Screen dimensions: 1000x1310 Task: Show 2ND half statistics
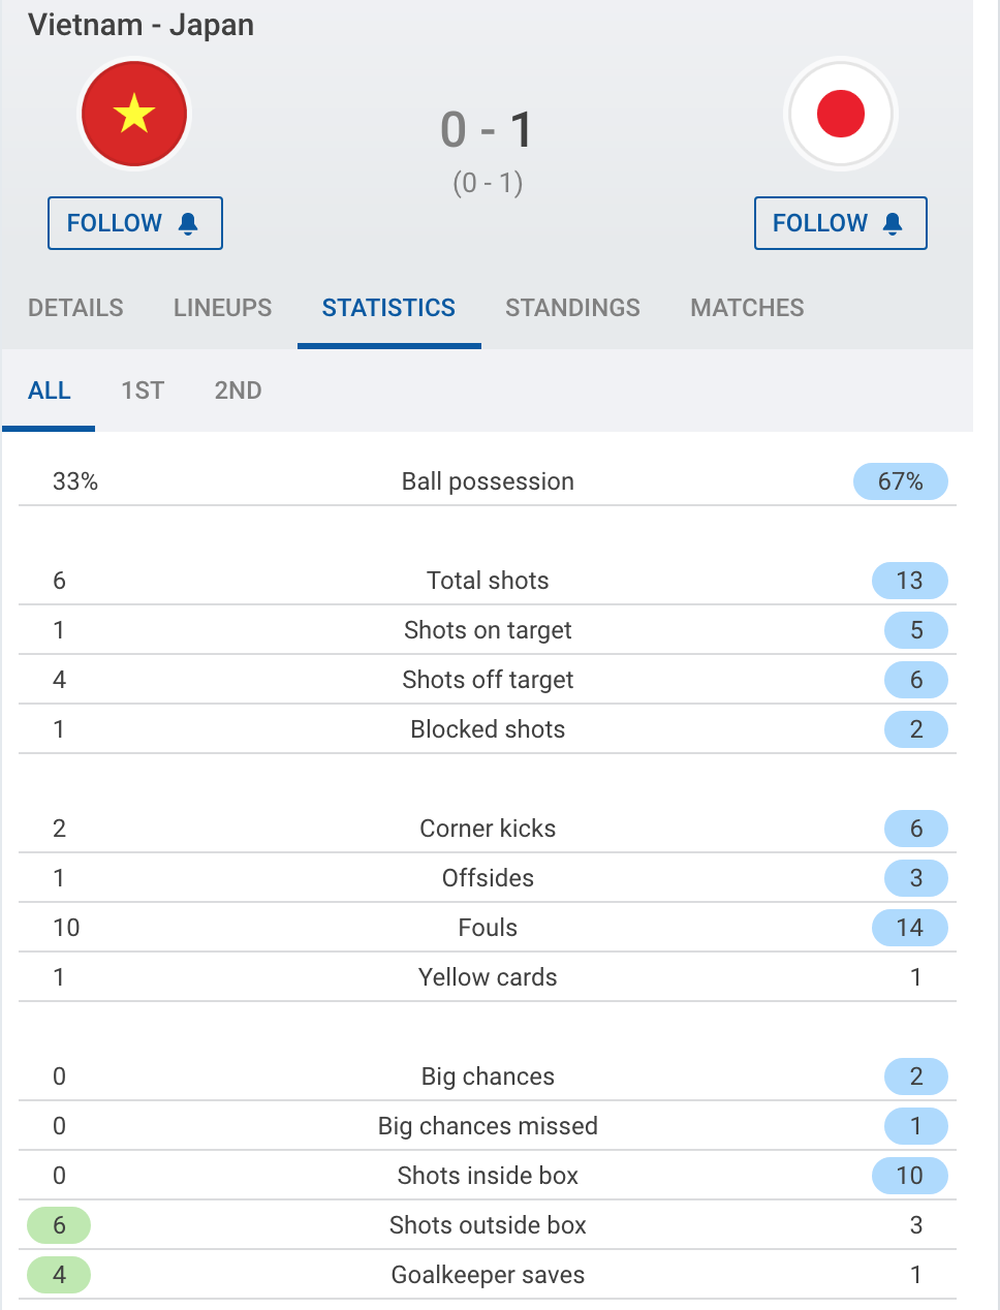click(238, 391)
